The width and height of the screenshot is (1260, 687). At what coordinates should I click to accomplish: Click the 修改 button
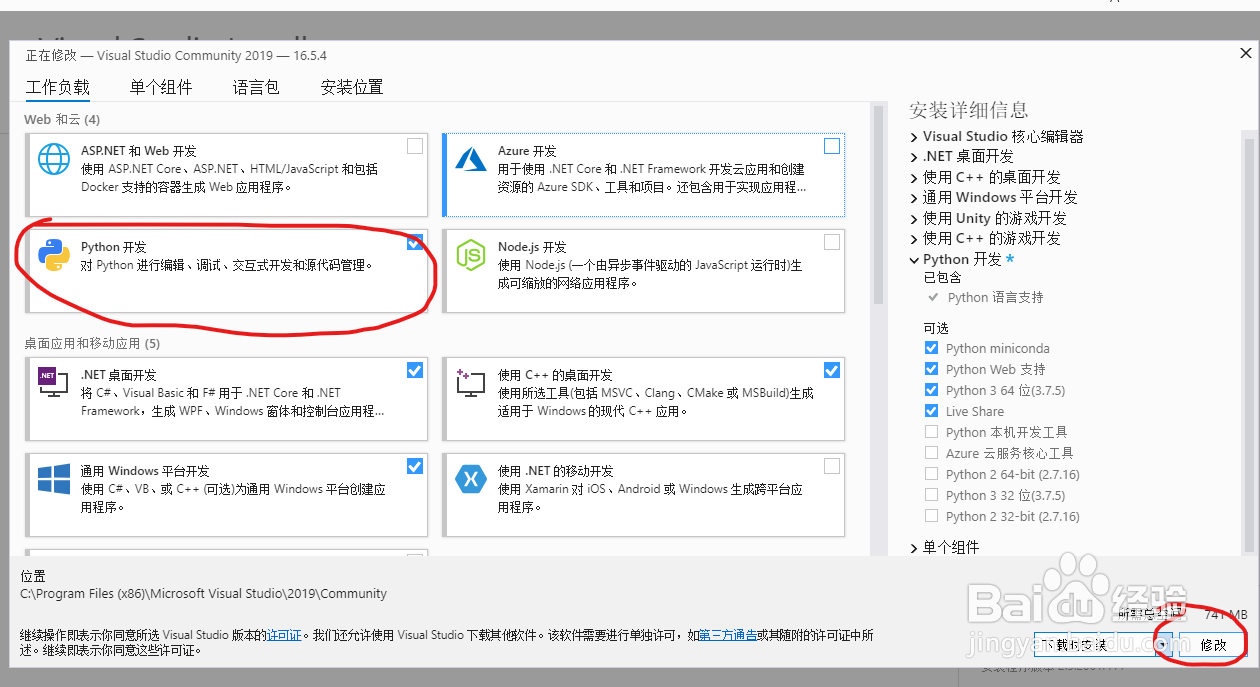[x=1212, y=645]
